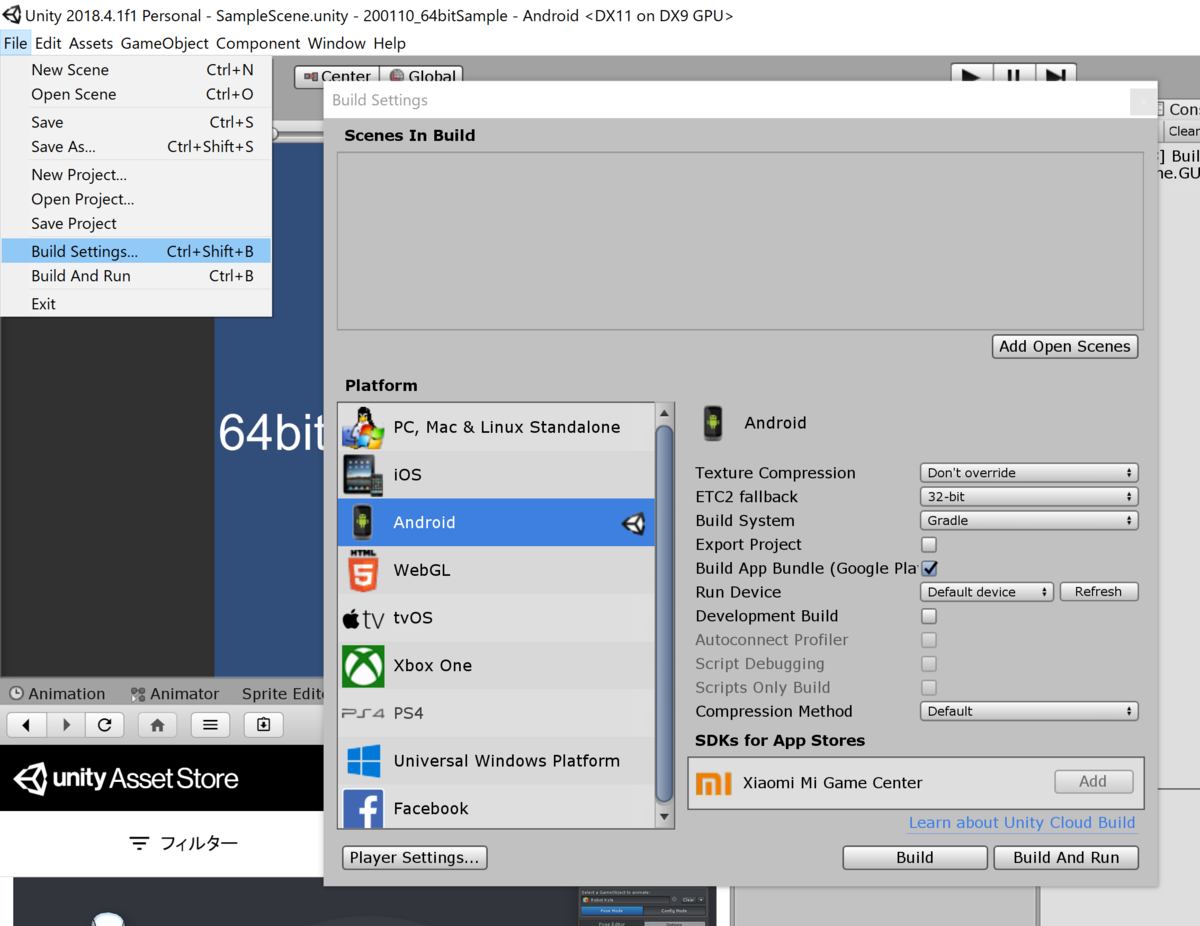The image size is (1200, 926).
Task: Toggle the Center pivot mode button
Action: [x=336, y=76]
